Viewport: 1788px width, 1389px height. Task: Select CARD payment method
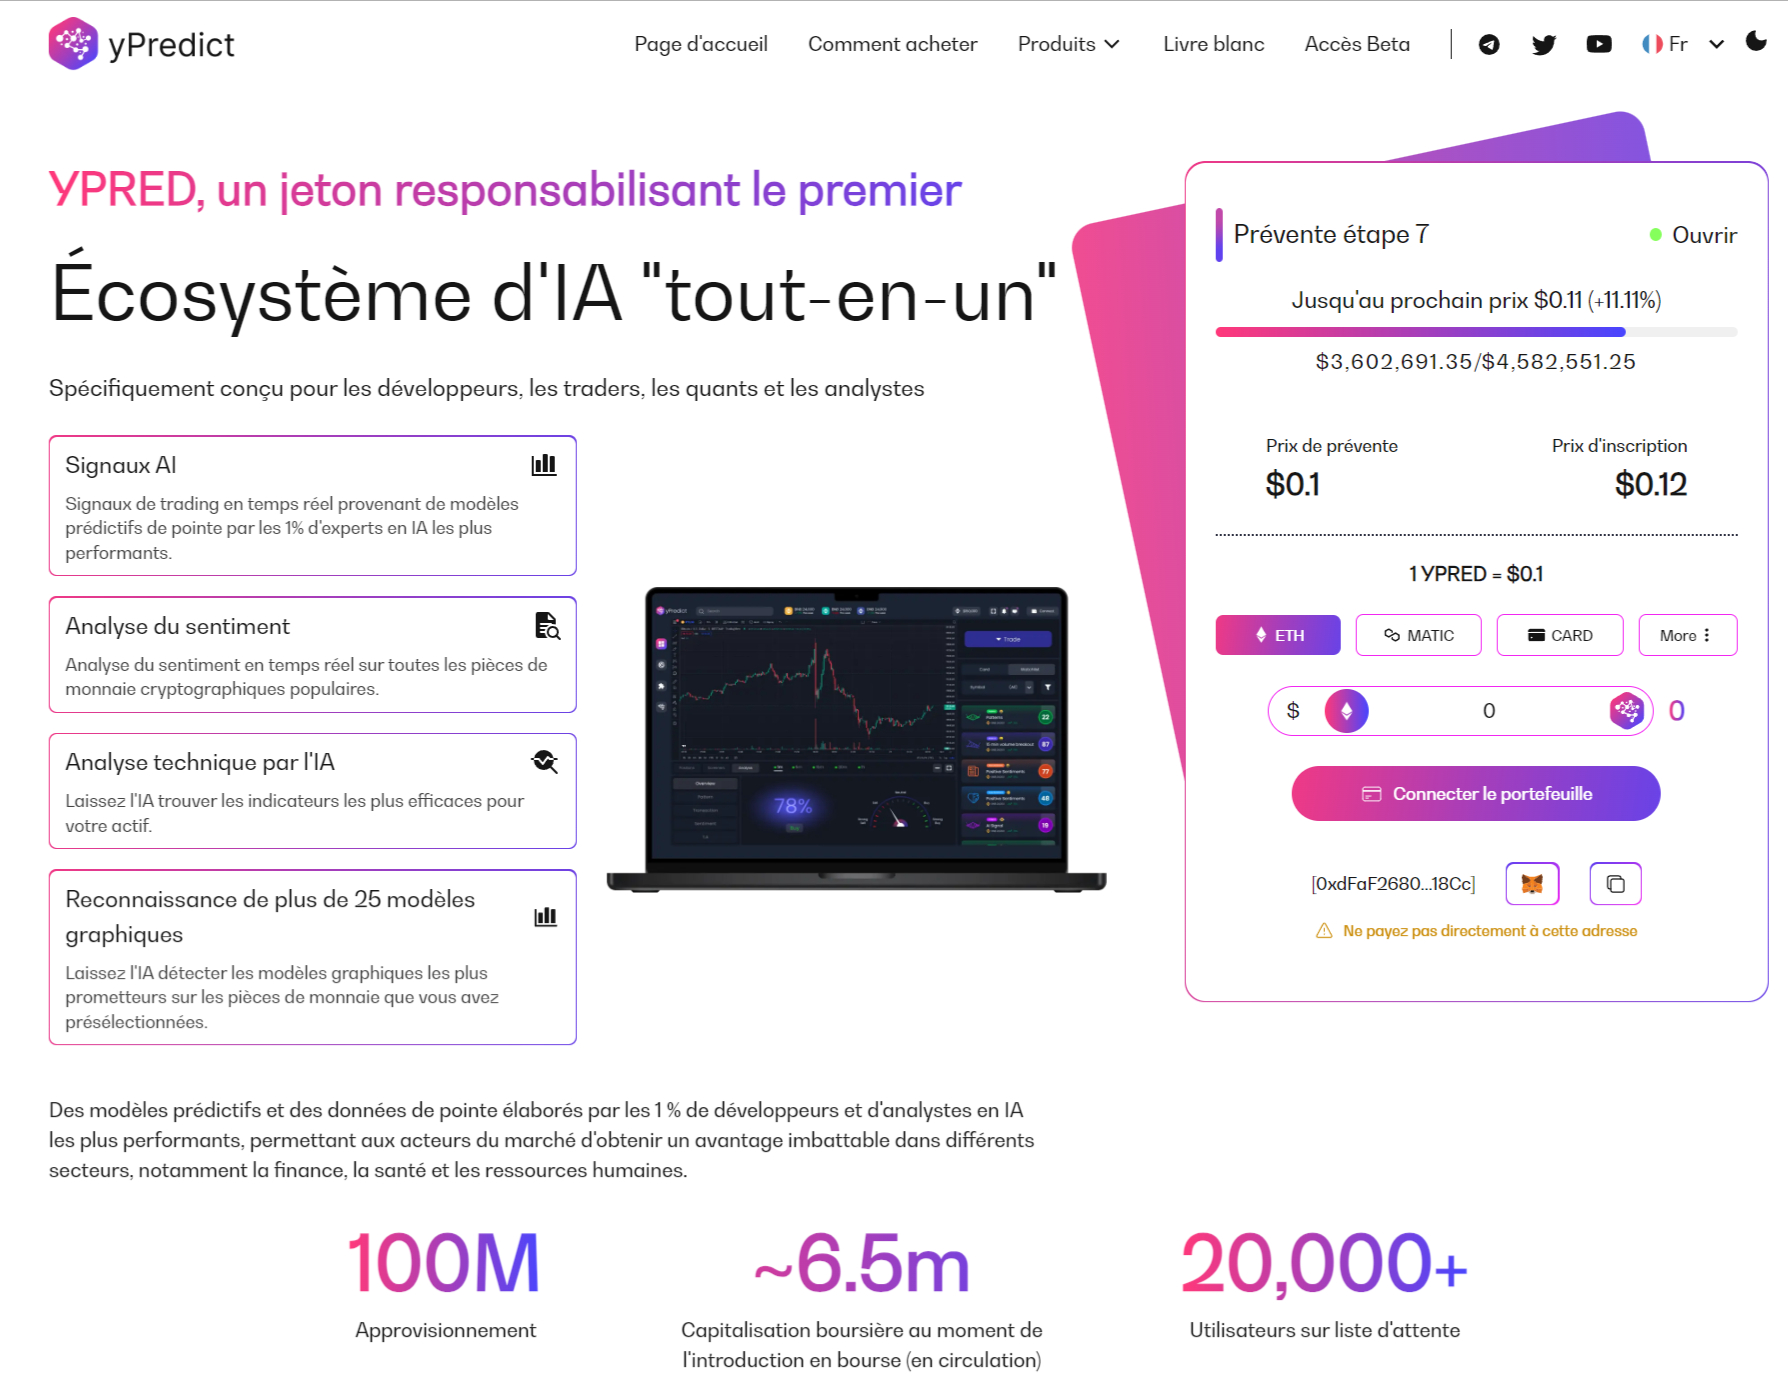(x=1560, y=635)
